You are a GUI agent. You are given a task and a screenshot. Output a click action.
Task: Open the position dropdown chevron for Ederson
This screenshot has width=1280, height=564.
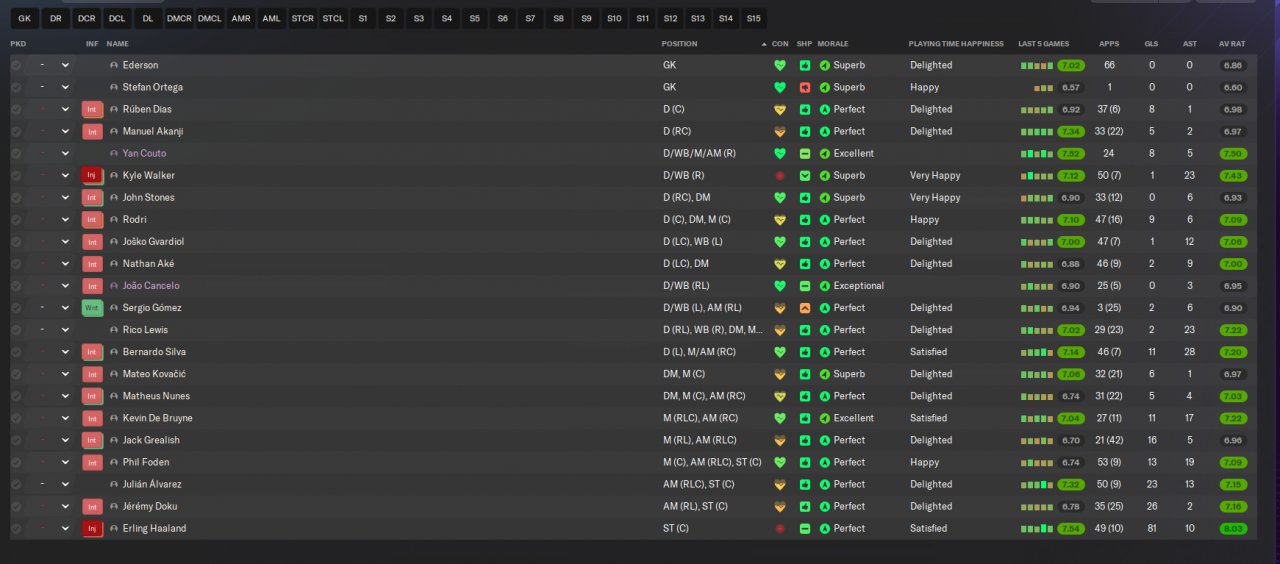pyautogui.click(x=65, y=65)
